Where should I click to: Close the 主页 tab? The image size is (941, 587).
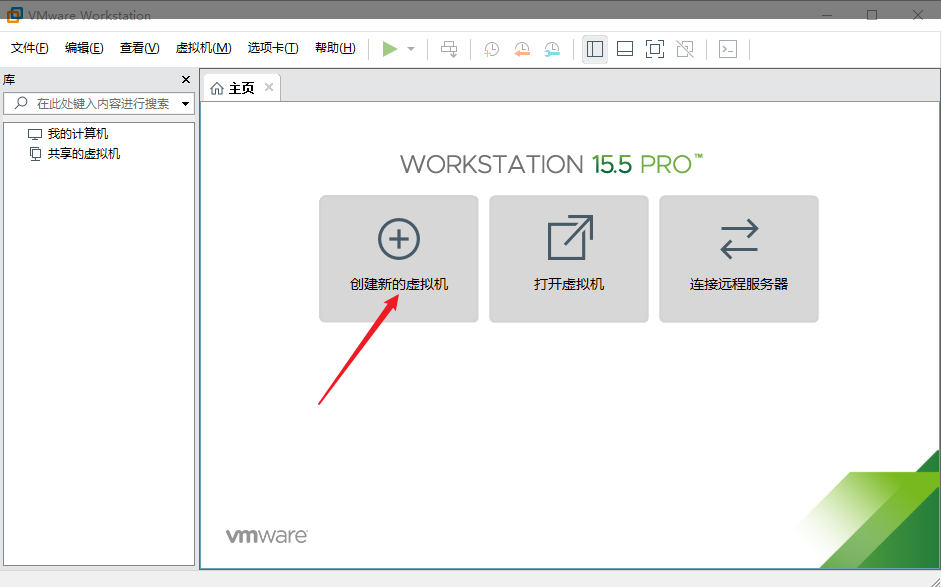coord(269,87)
